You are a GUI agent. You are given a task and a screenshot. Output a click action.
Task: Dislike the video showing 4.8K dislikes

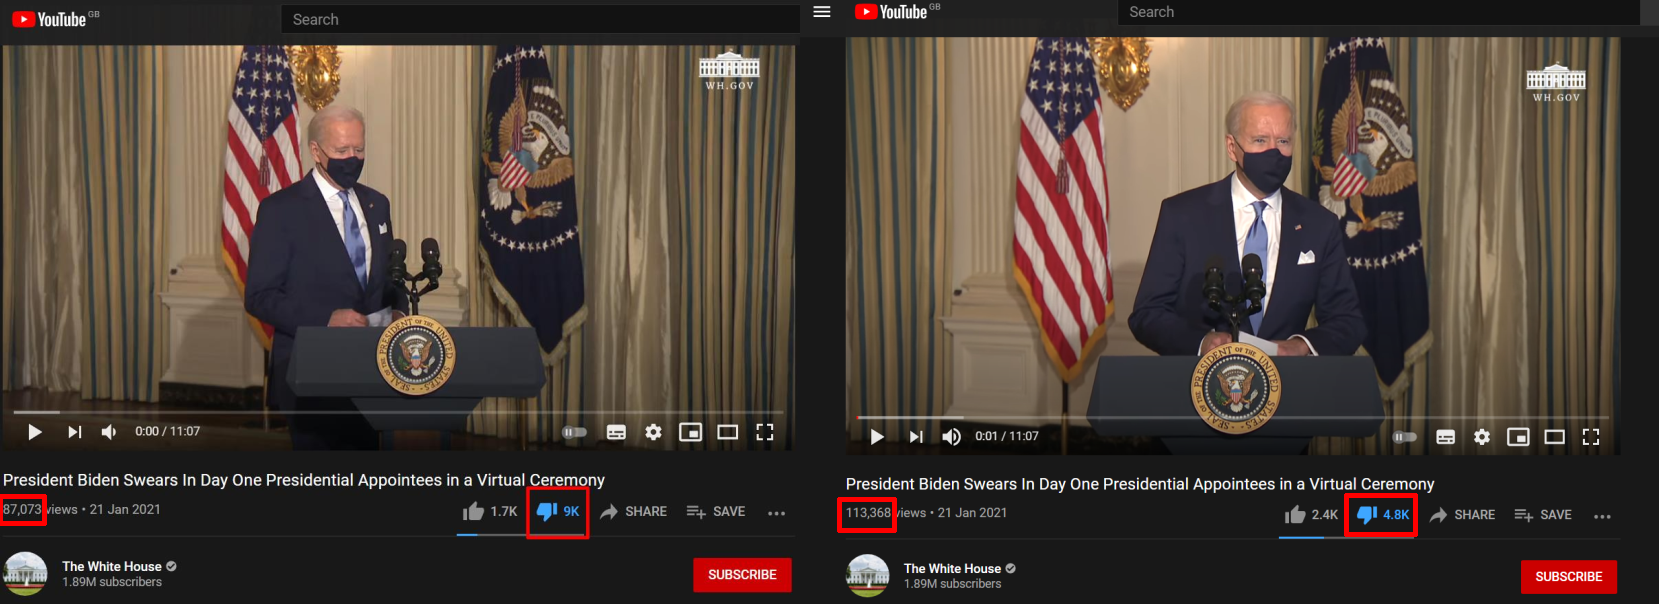(1382, 515)
